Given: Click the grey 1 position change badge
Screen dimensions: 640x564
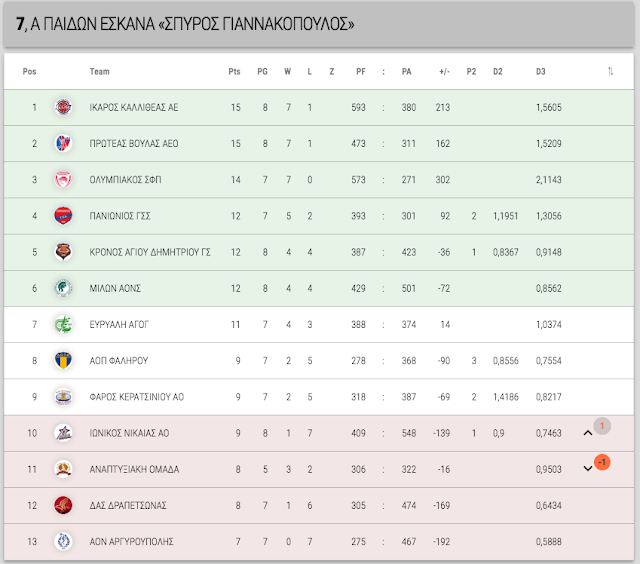Looking at the screenshot, I should 602,426.
